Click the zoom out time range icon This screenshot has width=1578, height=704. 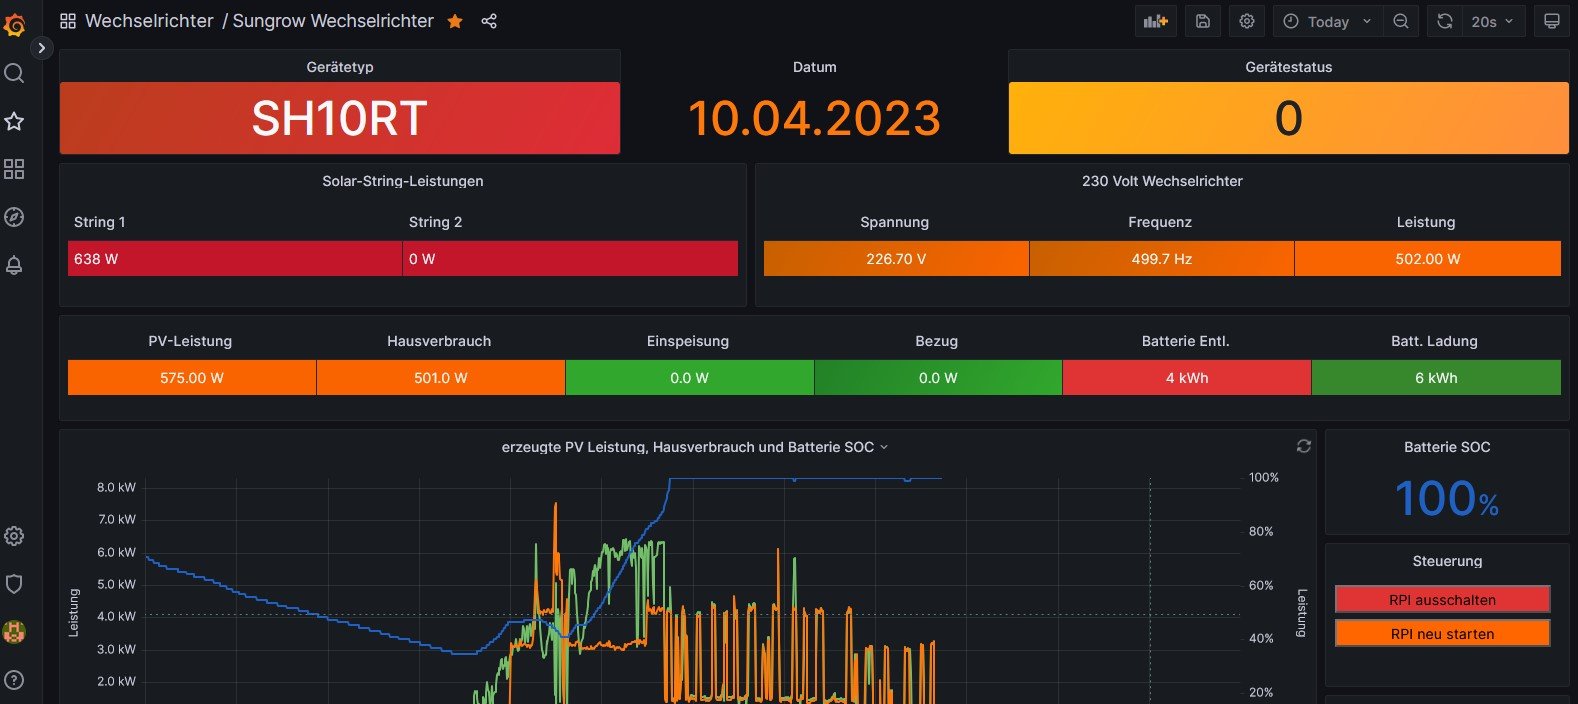coord(1401,21)
